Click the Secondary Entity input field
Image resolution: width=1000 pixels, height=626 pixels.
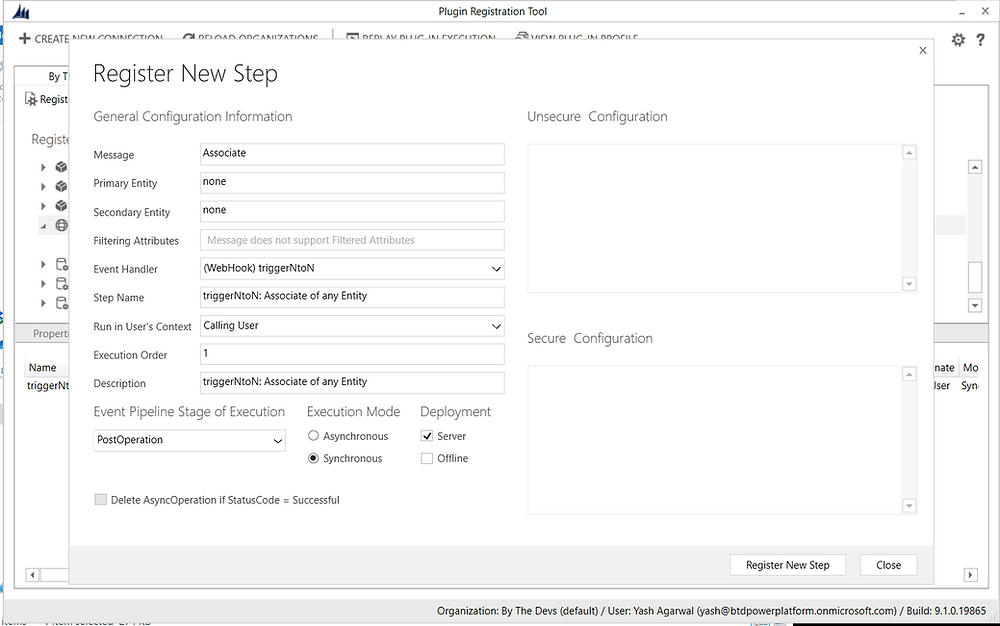pyautogui.click(x=352, y=211)
